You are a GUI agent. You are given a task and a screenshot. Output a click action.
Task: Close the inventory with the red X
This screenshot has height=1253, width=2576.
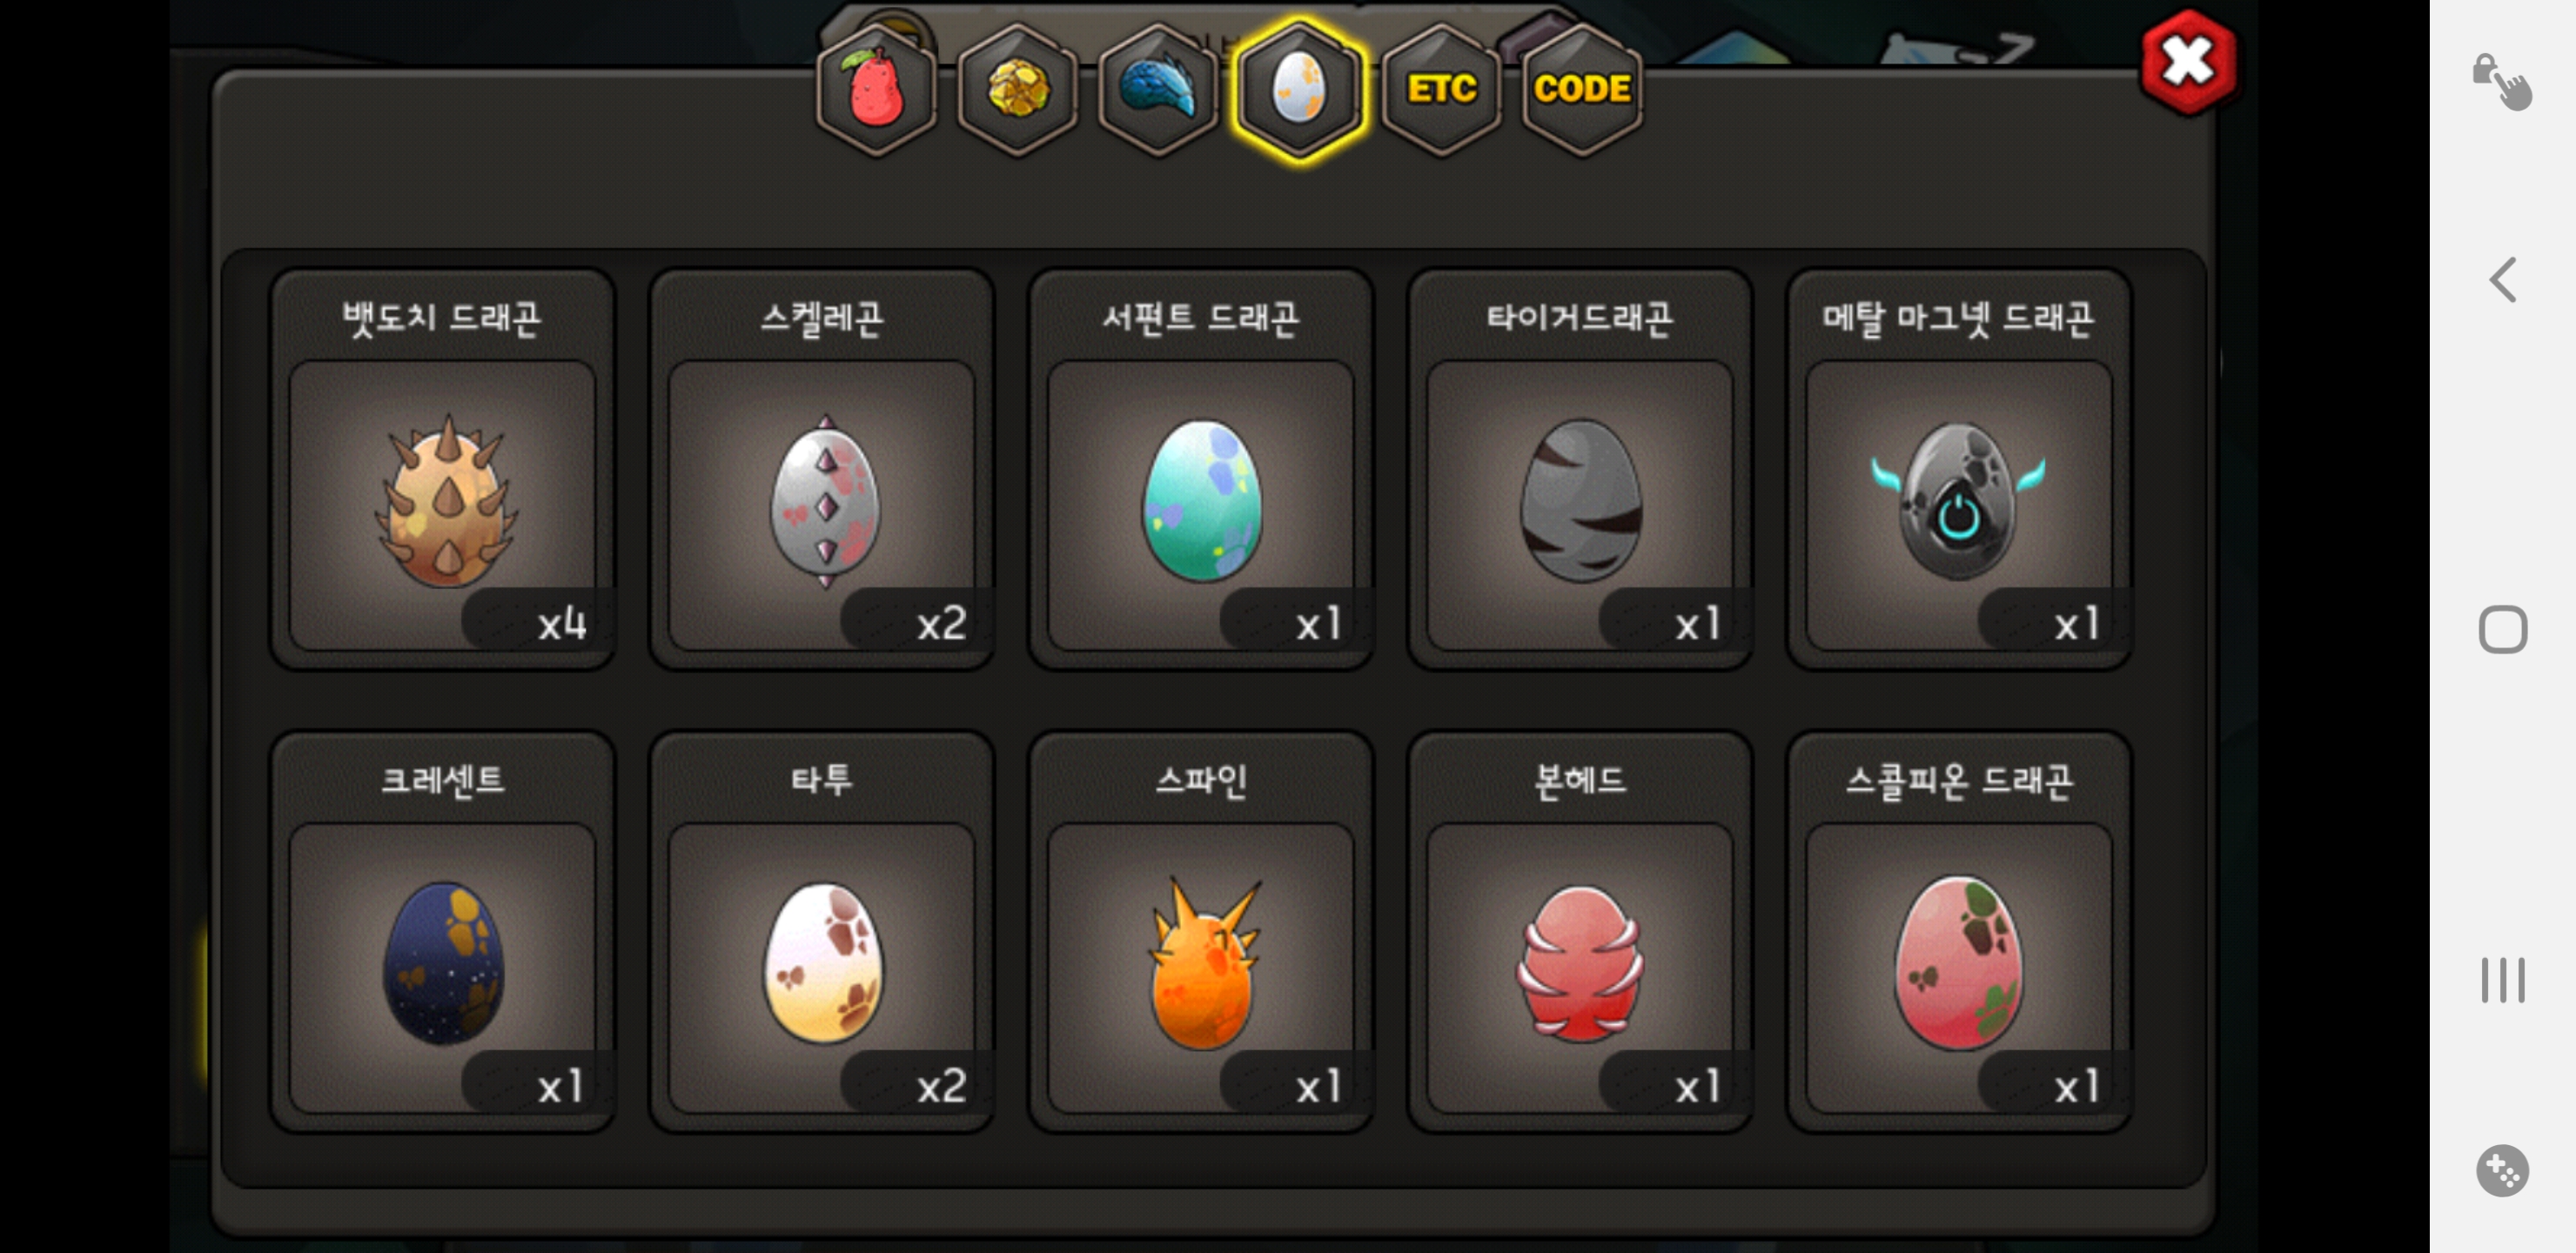pyautogui.click(x=2188, y=62)
